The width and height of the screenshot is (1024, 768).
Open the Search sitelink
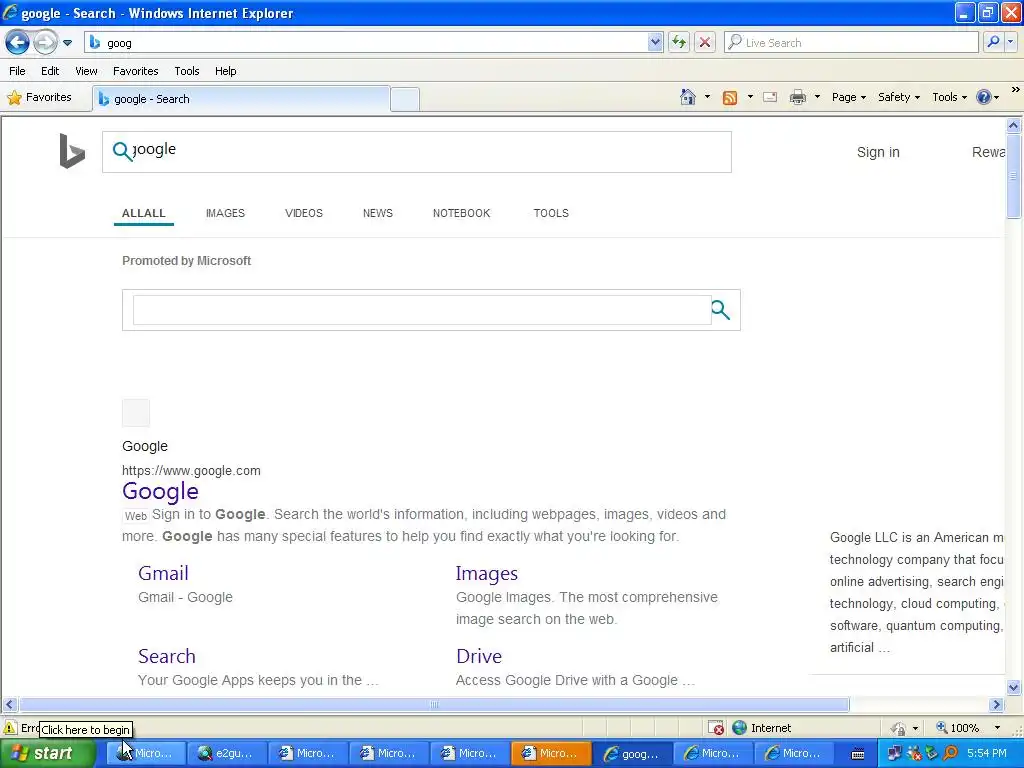(x=167, y=656)
